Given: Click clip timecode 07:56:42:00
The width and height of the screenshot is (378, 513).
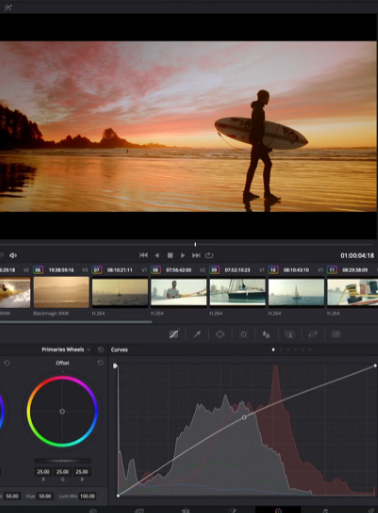Looking at the screenshot, I should click(179, 270).
